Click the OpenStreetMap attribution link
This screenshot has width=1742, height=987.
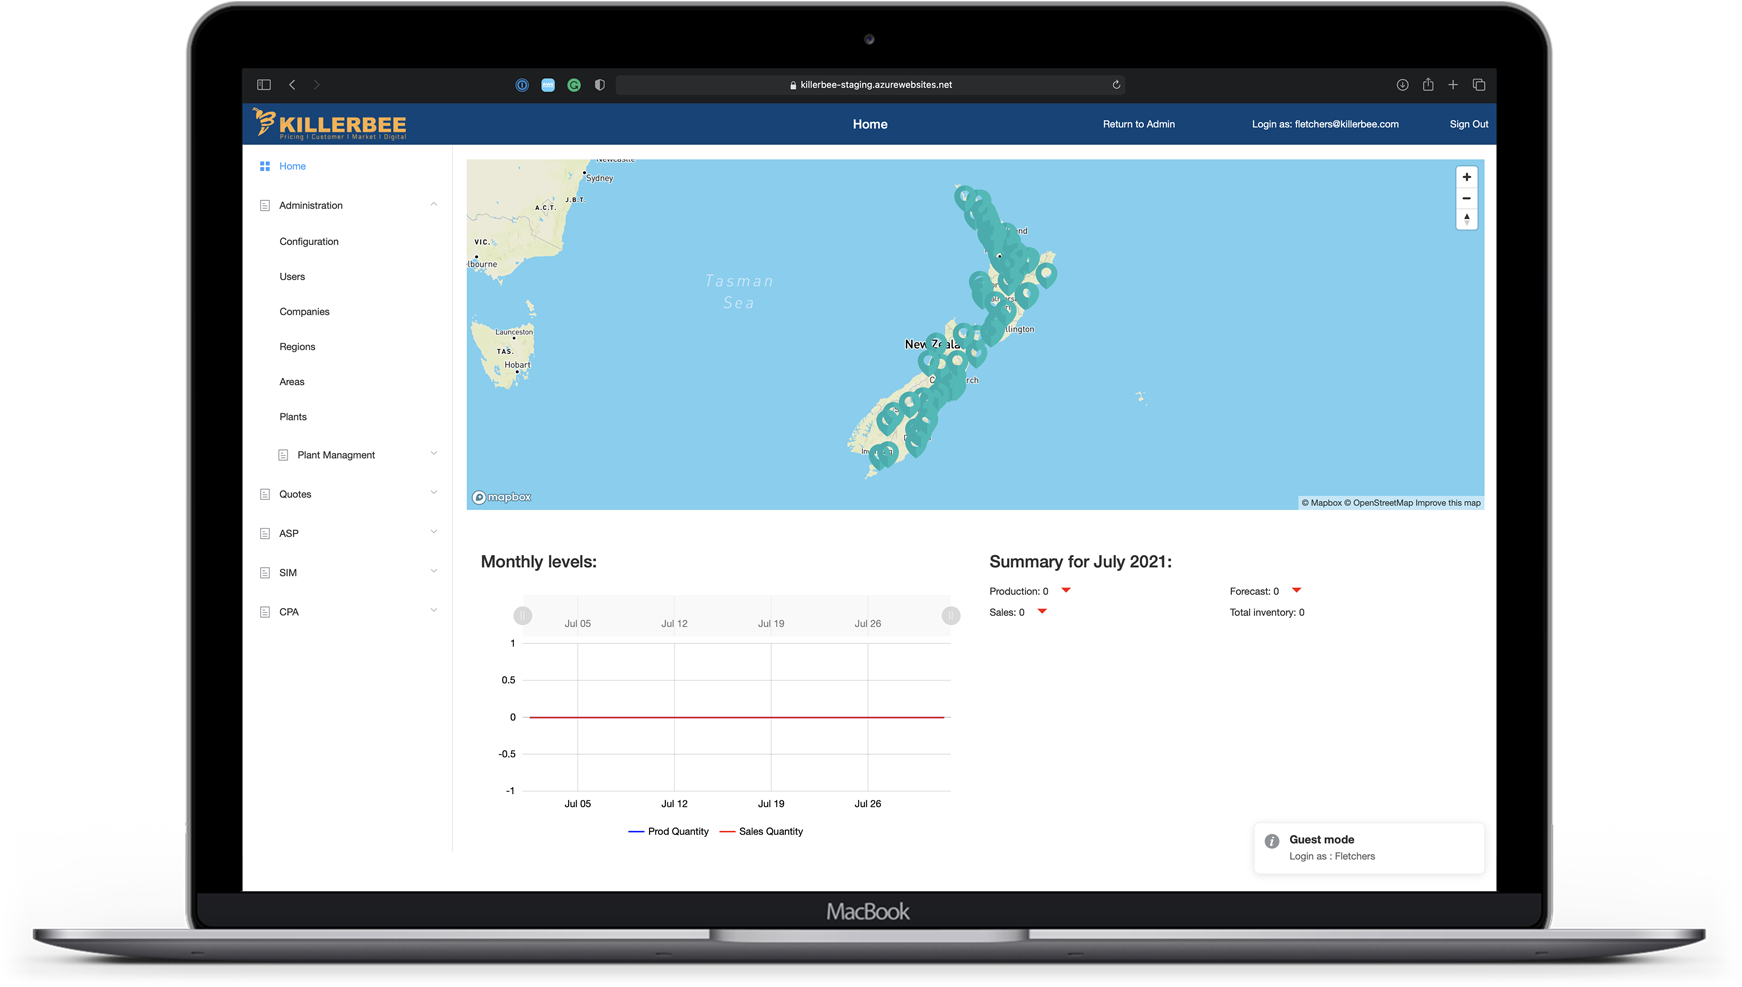coord(1378,503)
